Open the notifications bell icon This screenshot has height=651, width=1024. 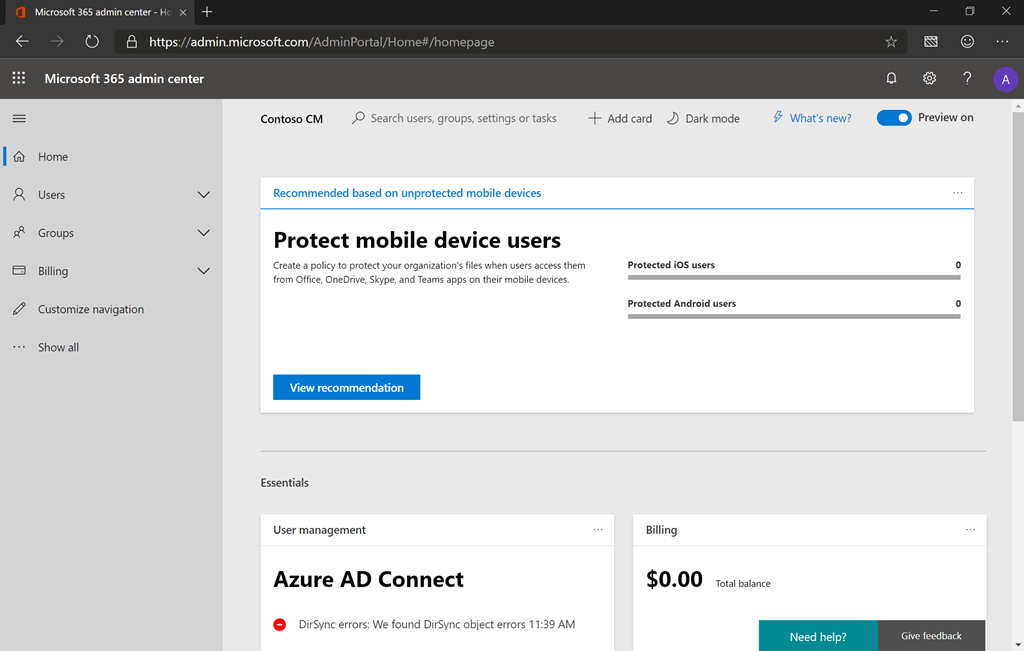891,78
